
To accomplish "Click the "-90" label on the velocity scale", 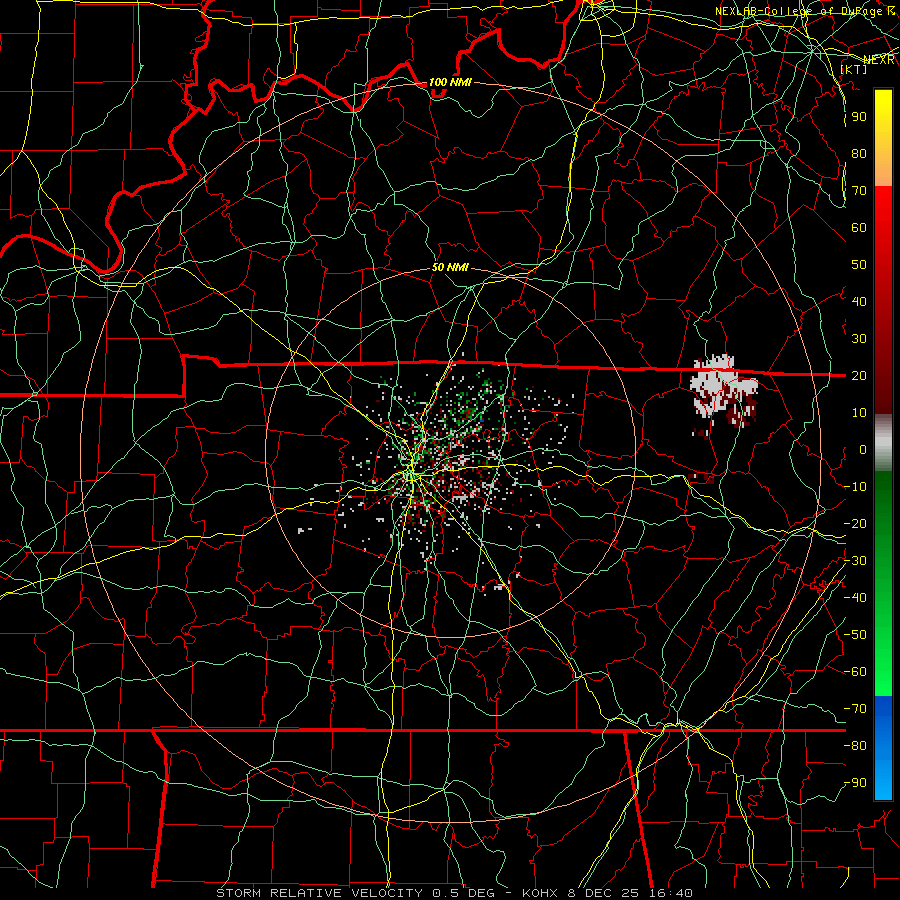I will point(856,783).
